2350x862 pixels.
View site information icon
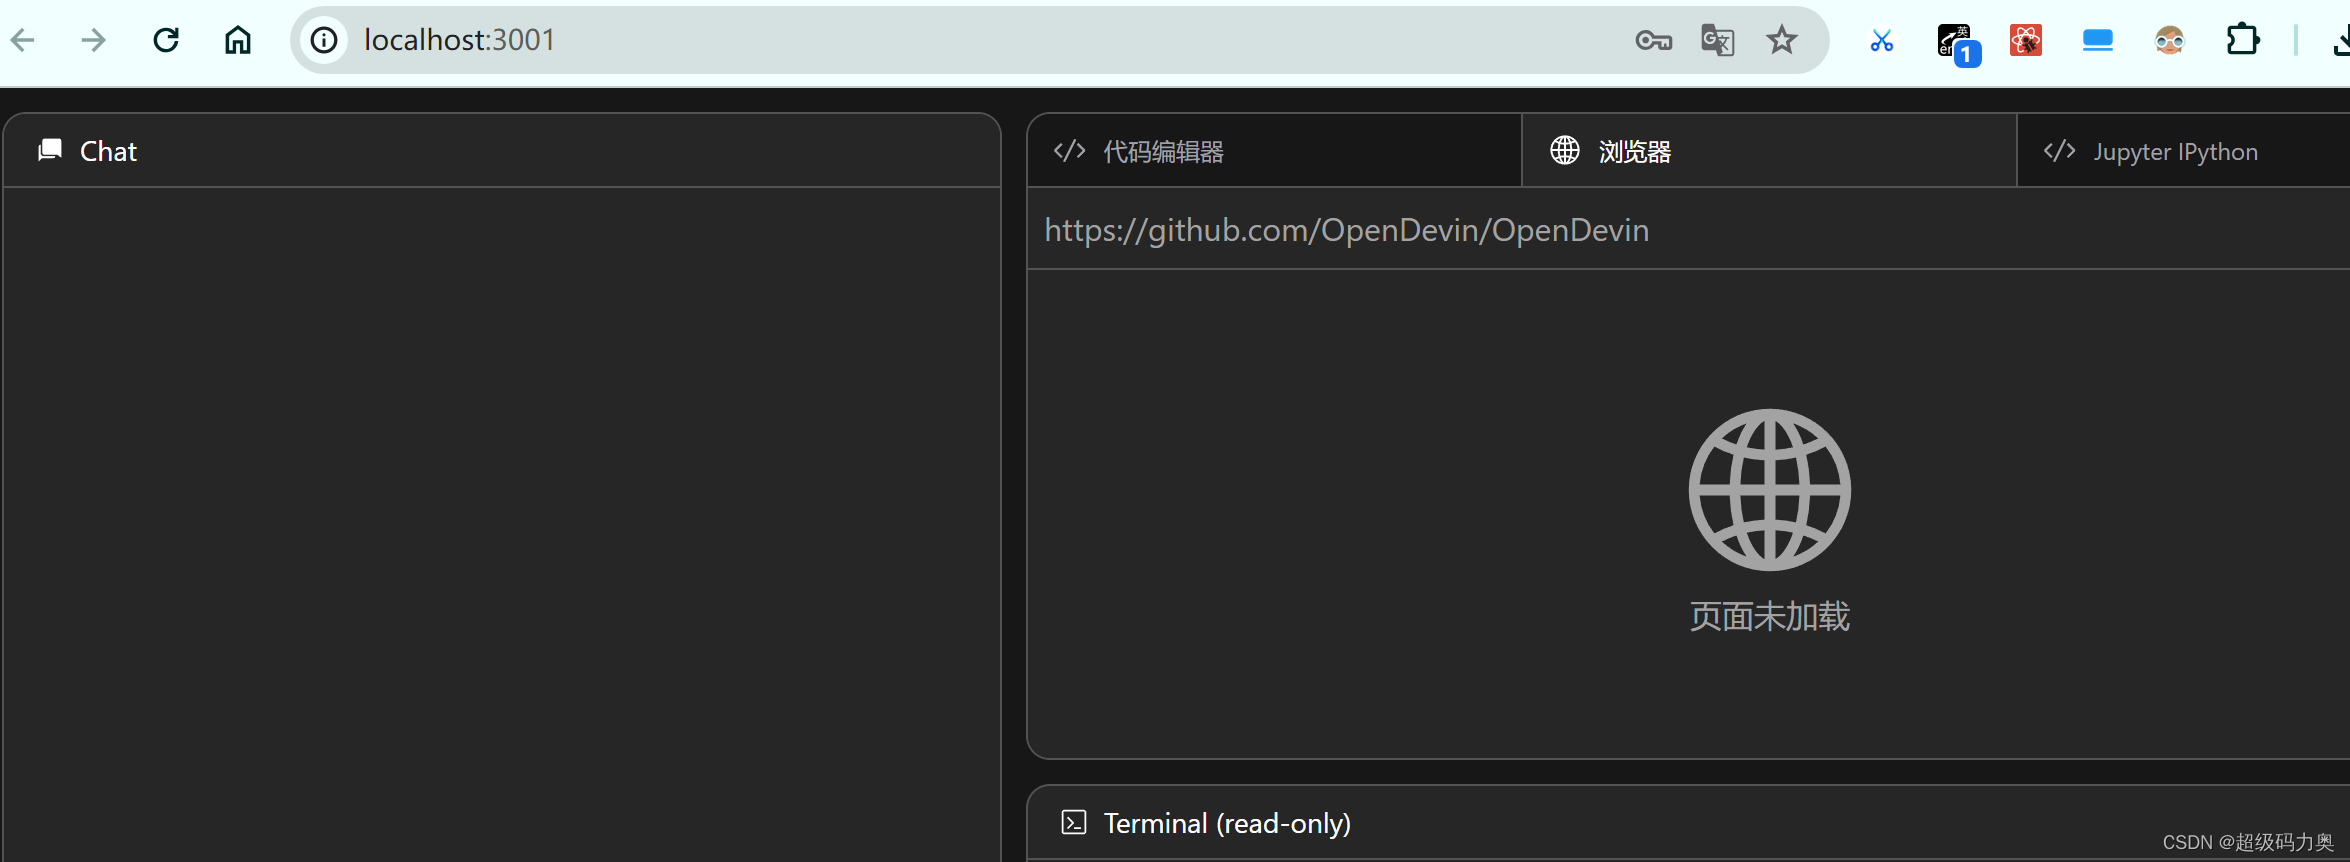click(324, 40)
